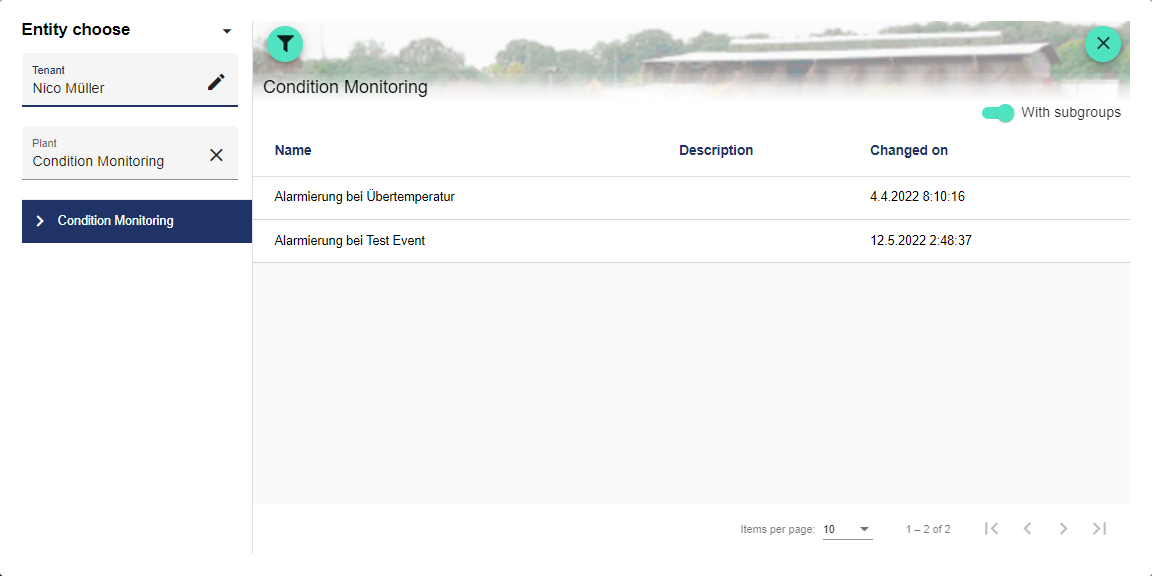Expand the Condition Monitoring tree node
This screenshot has width=1152, height=576.
point(40,221)
